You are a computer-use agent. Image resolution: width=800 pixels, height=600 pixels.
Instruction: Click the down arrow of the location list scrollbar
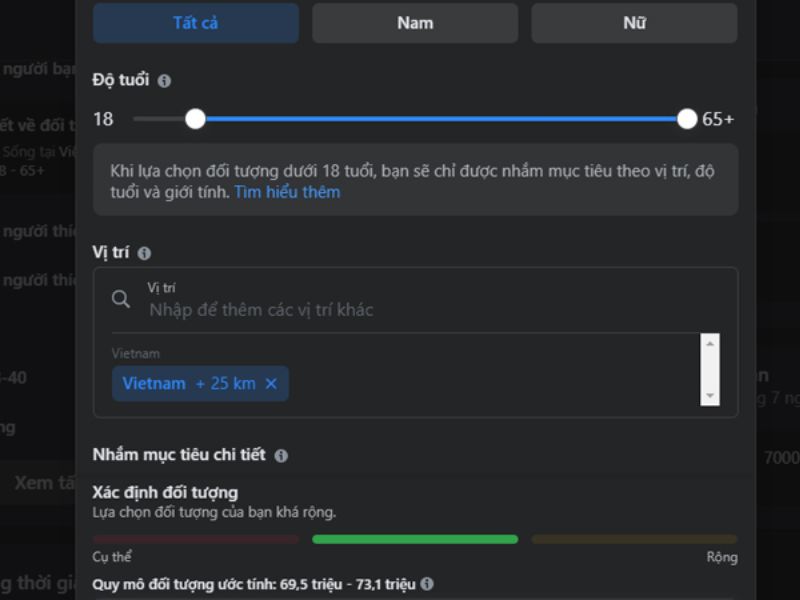710,396
